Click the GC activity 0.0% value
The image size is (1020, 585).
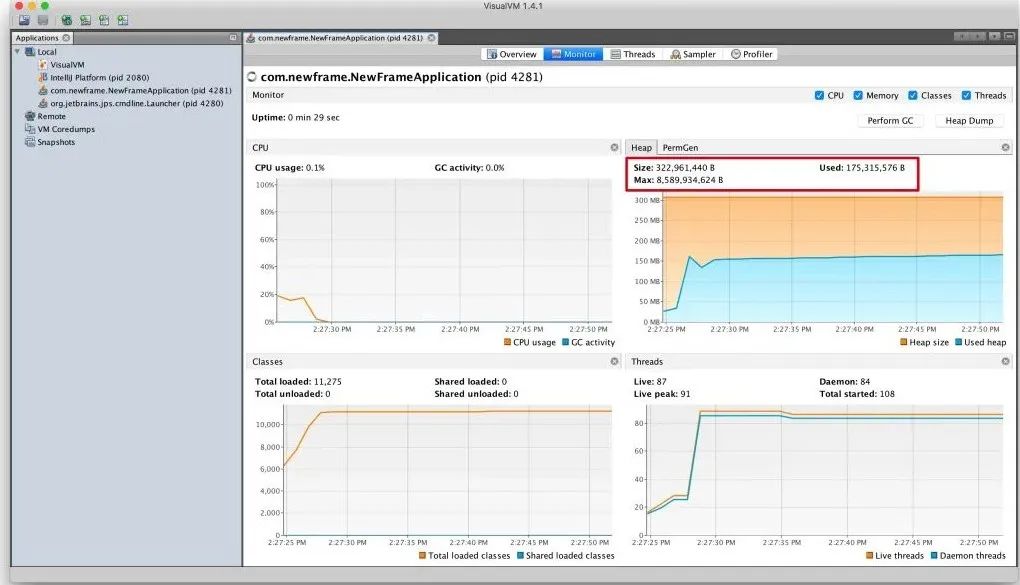[x=495, y=168]
